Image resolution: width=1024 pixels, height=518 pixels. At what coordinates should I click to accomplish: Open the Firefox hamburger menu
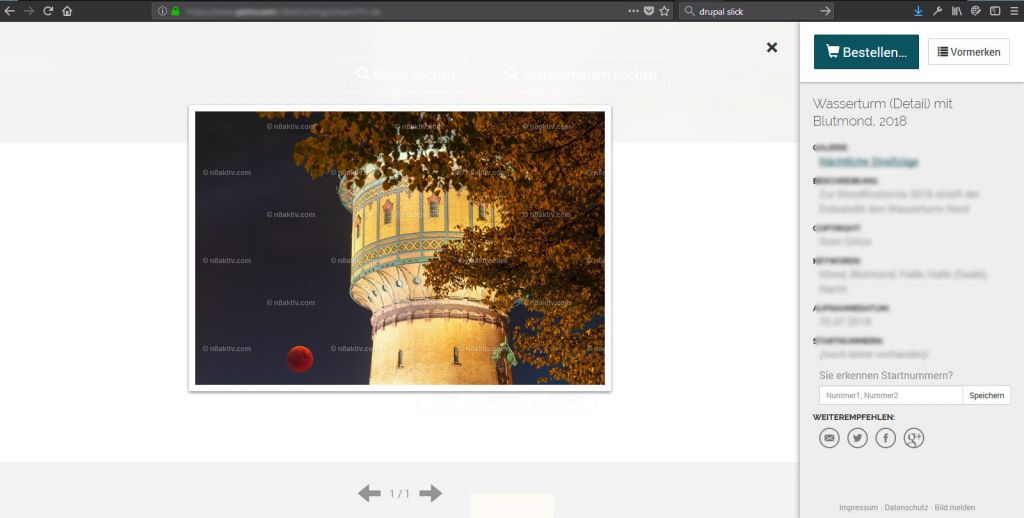(x=1013, y=11)
